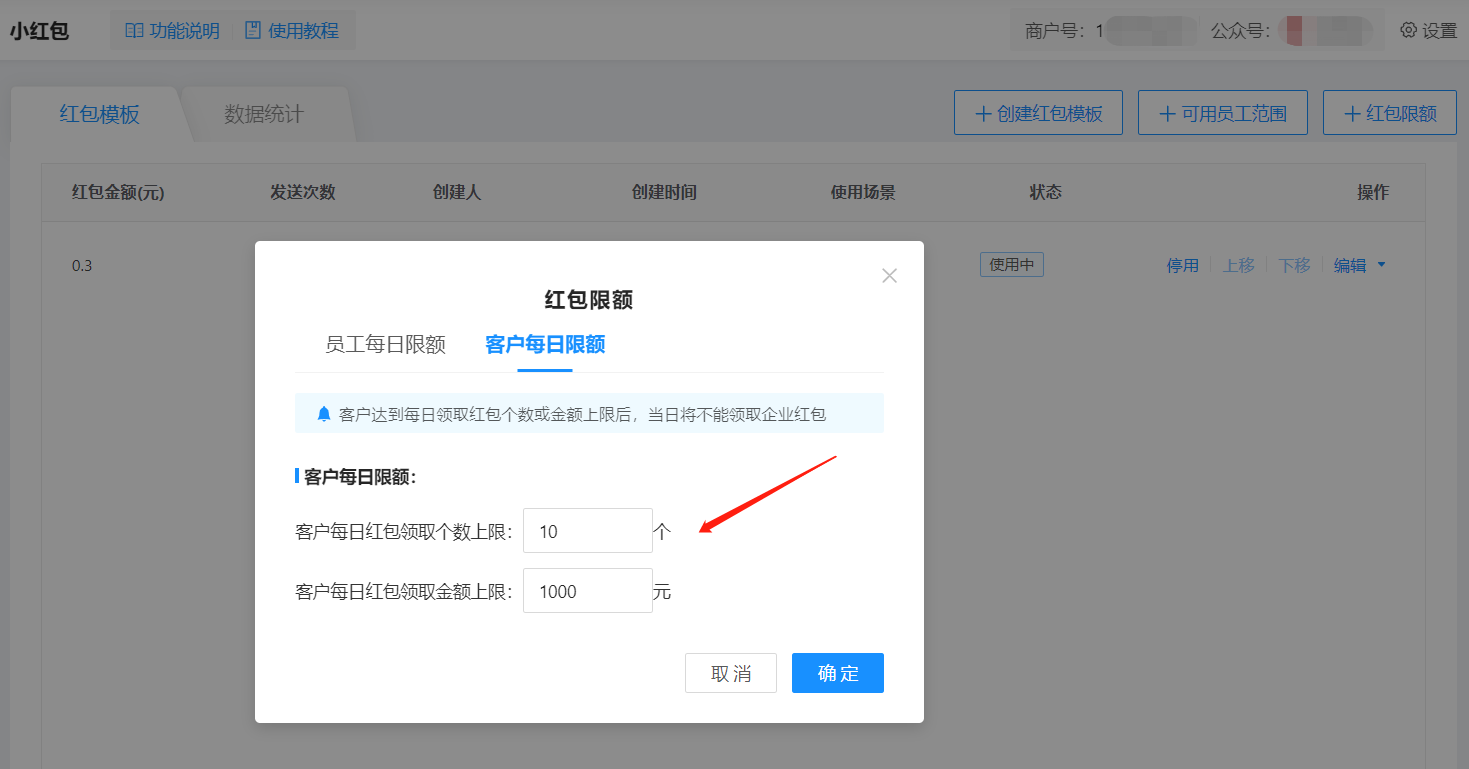Click the 状态 column header
This screenshot has height=769, width=1469.
tap(1046, 192)
